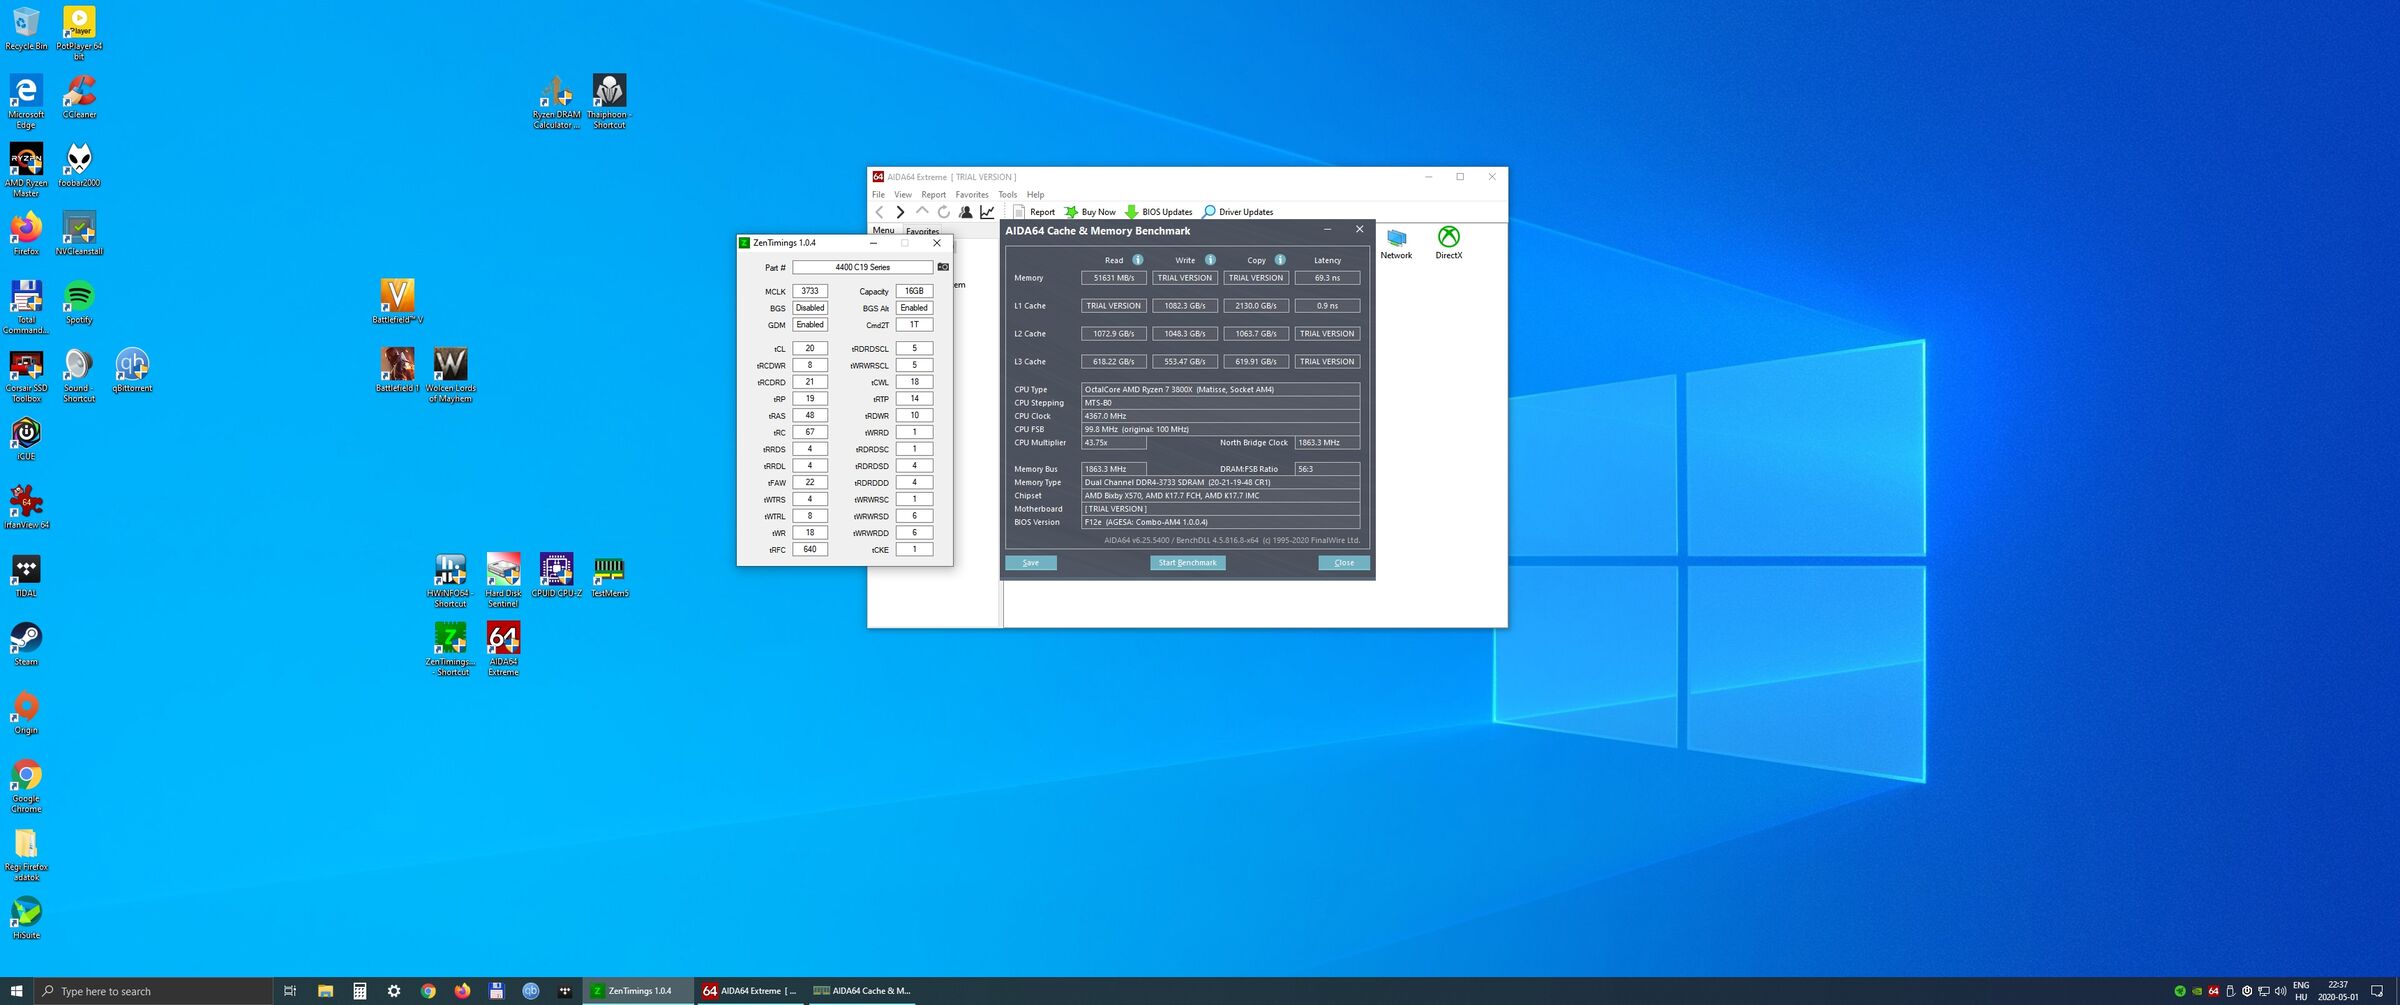Select the Corsair SSD Toolbox desktop icon
The height and width of the screenshot is (1005, 2400).
pyautogui.click(x=26, y=376)
